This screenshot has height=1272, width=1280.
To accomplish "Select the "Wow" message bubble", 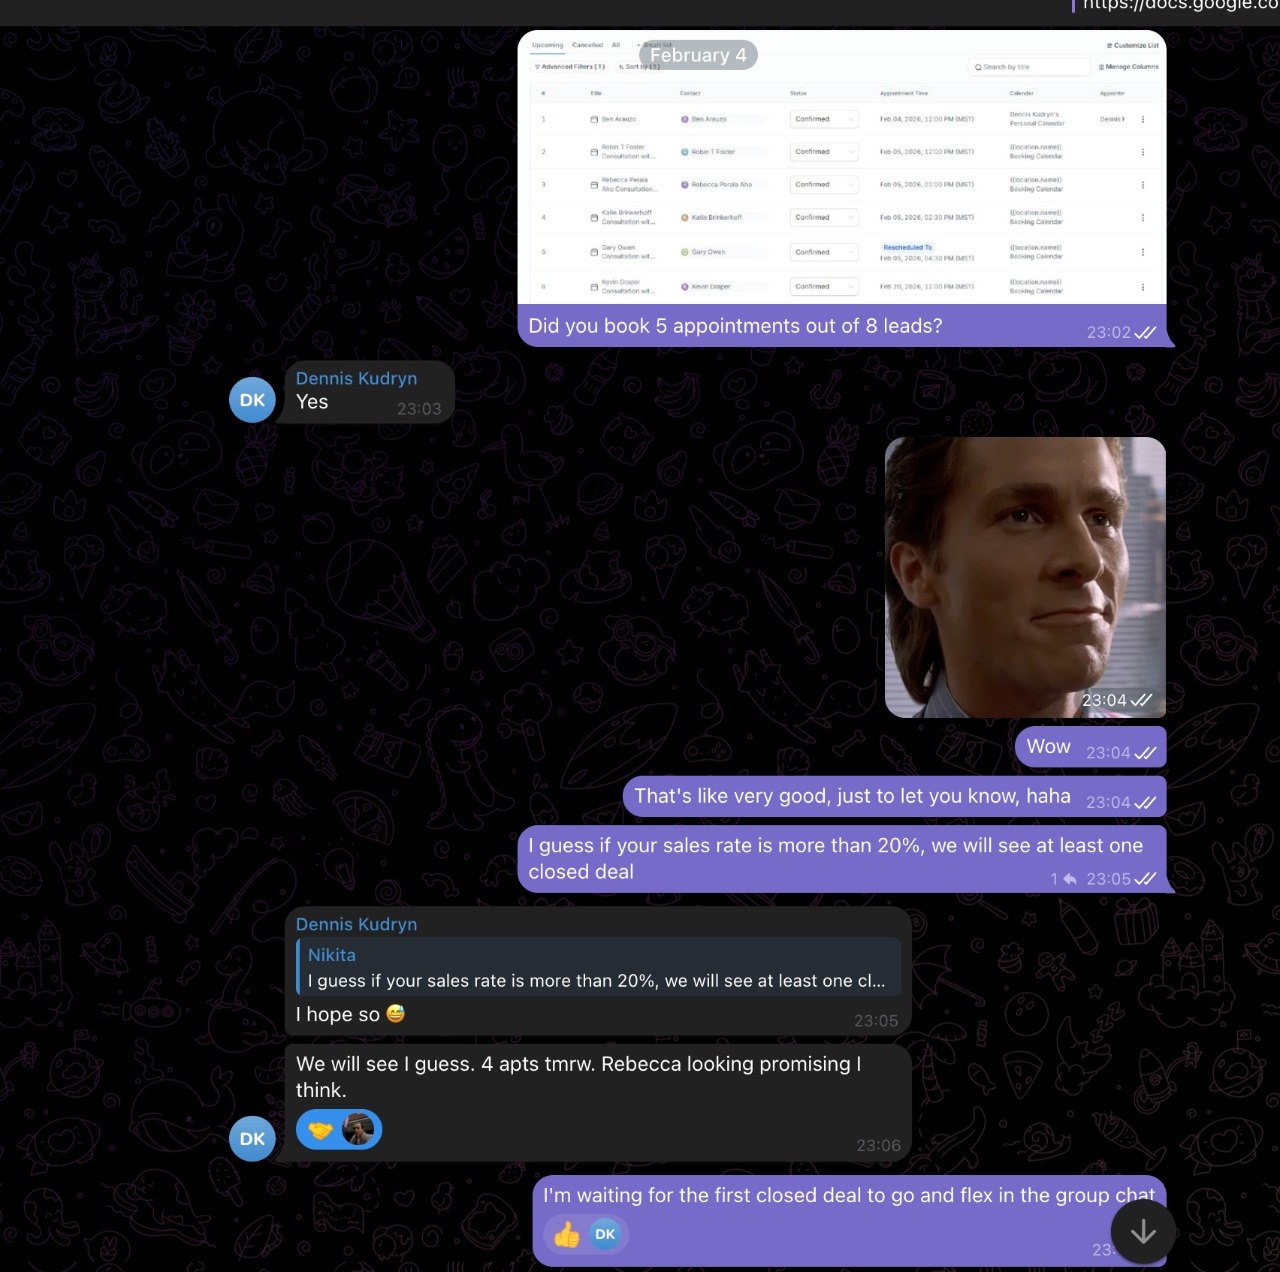I will tap(1090, 747).
